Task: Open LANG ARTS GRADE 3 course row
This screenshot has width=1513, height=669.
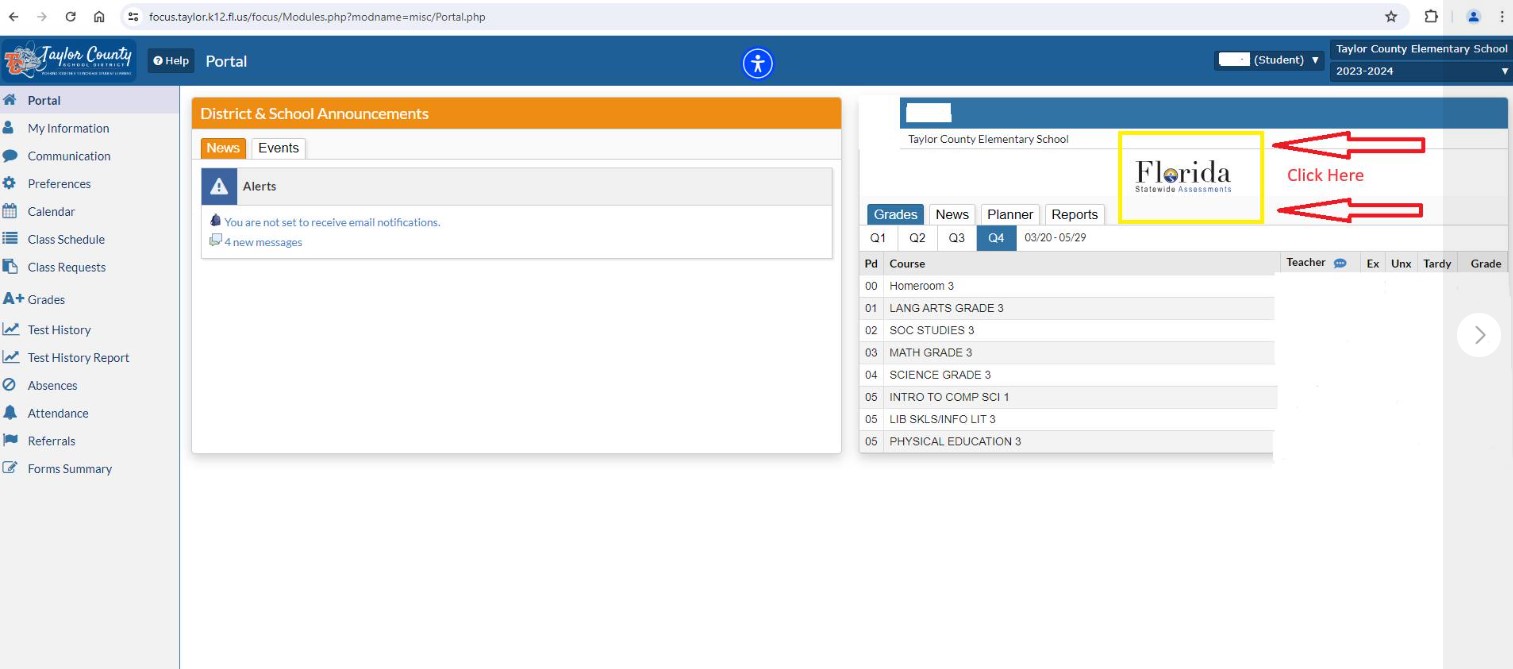Action: [x=1067, y=308]
